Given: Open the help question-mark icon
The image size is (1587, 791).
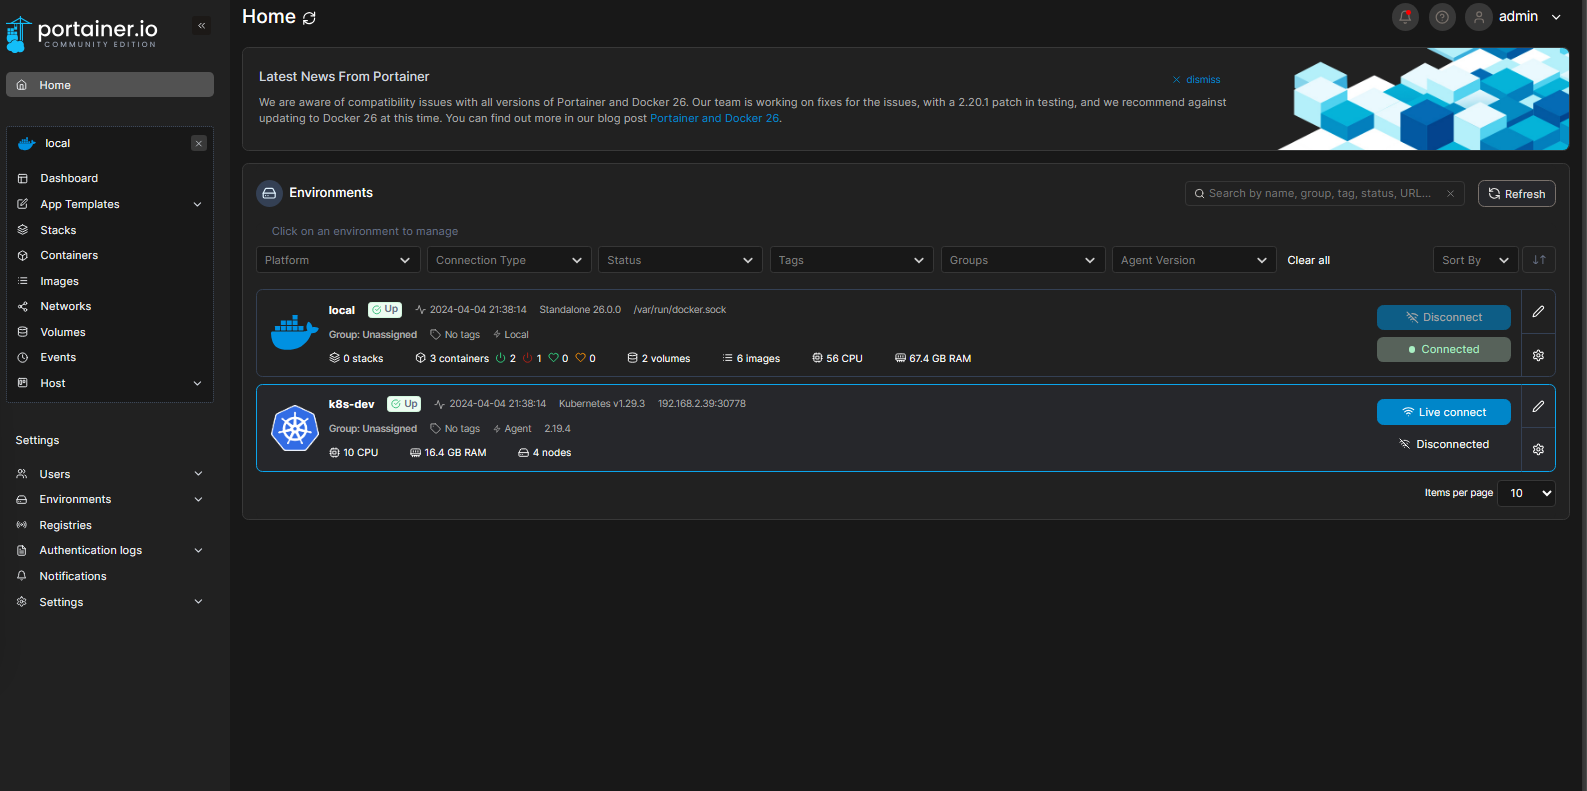Looking at the screenshot, I should [x=1442, y=17].
